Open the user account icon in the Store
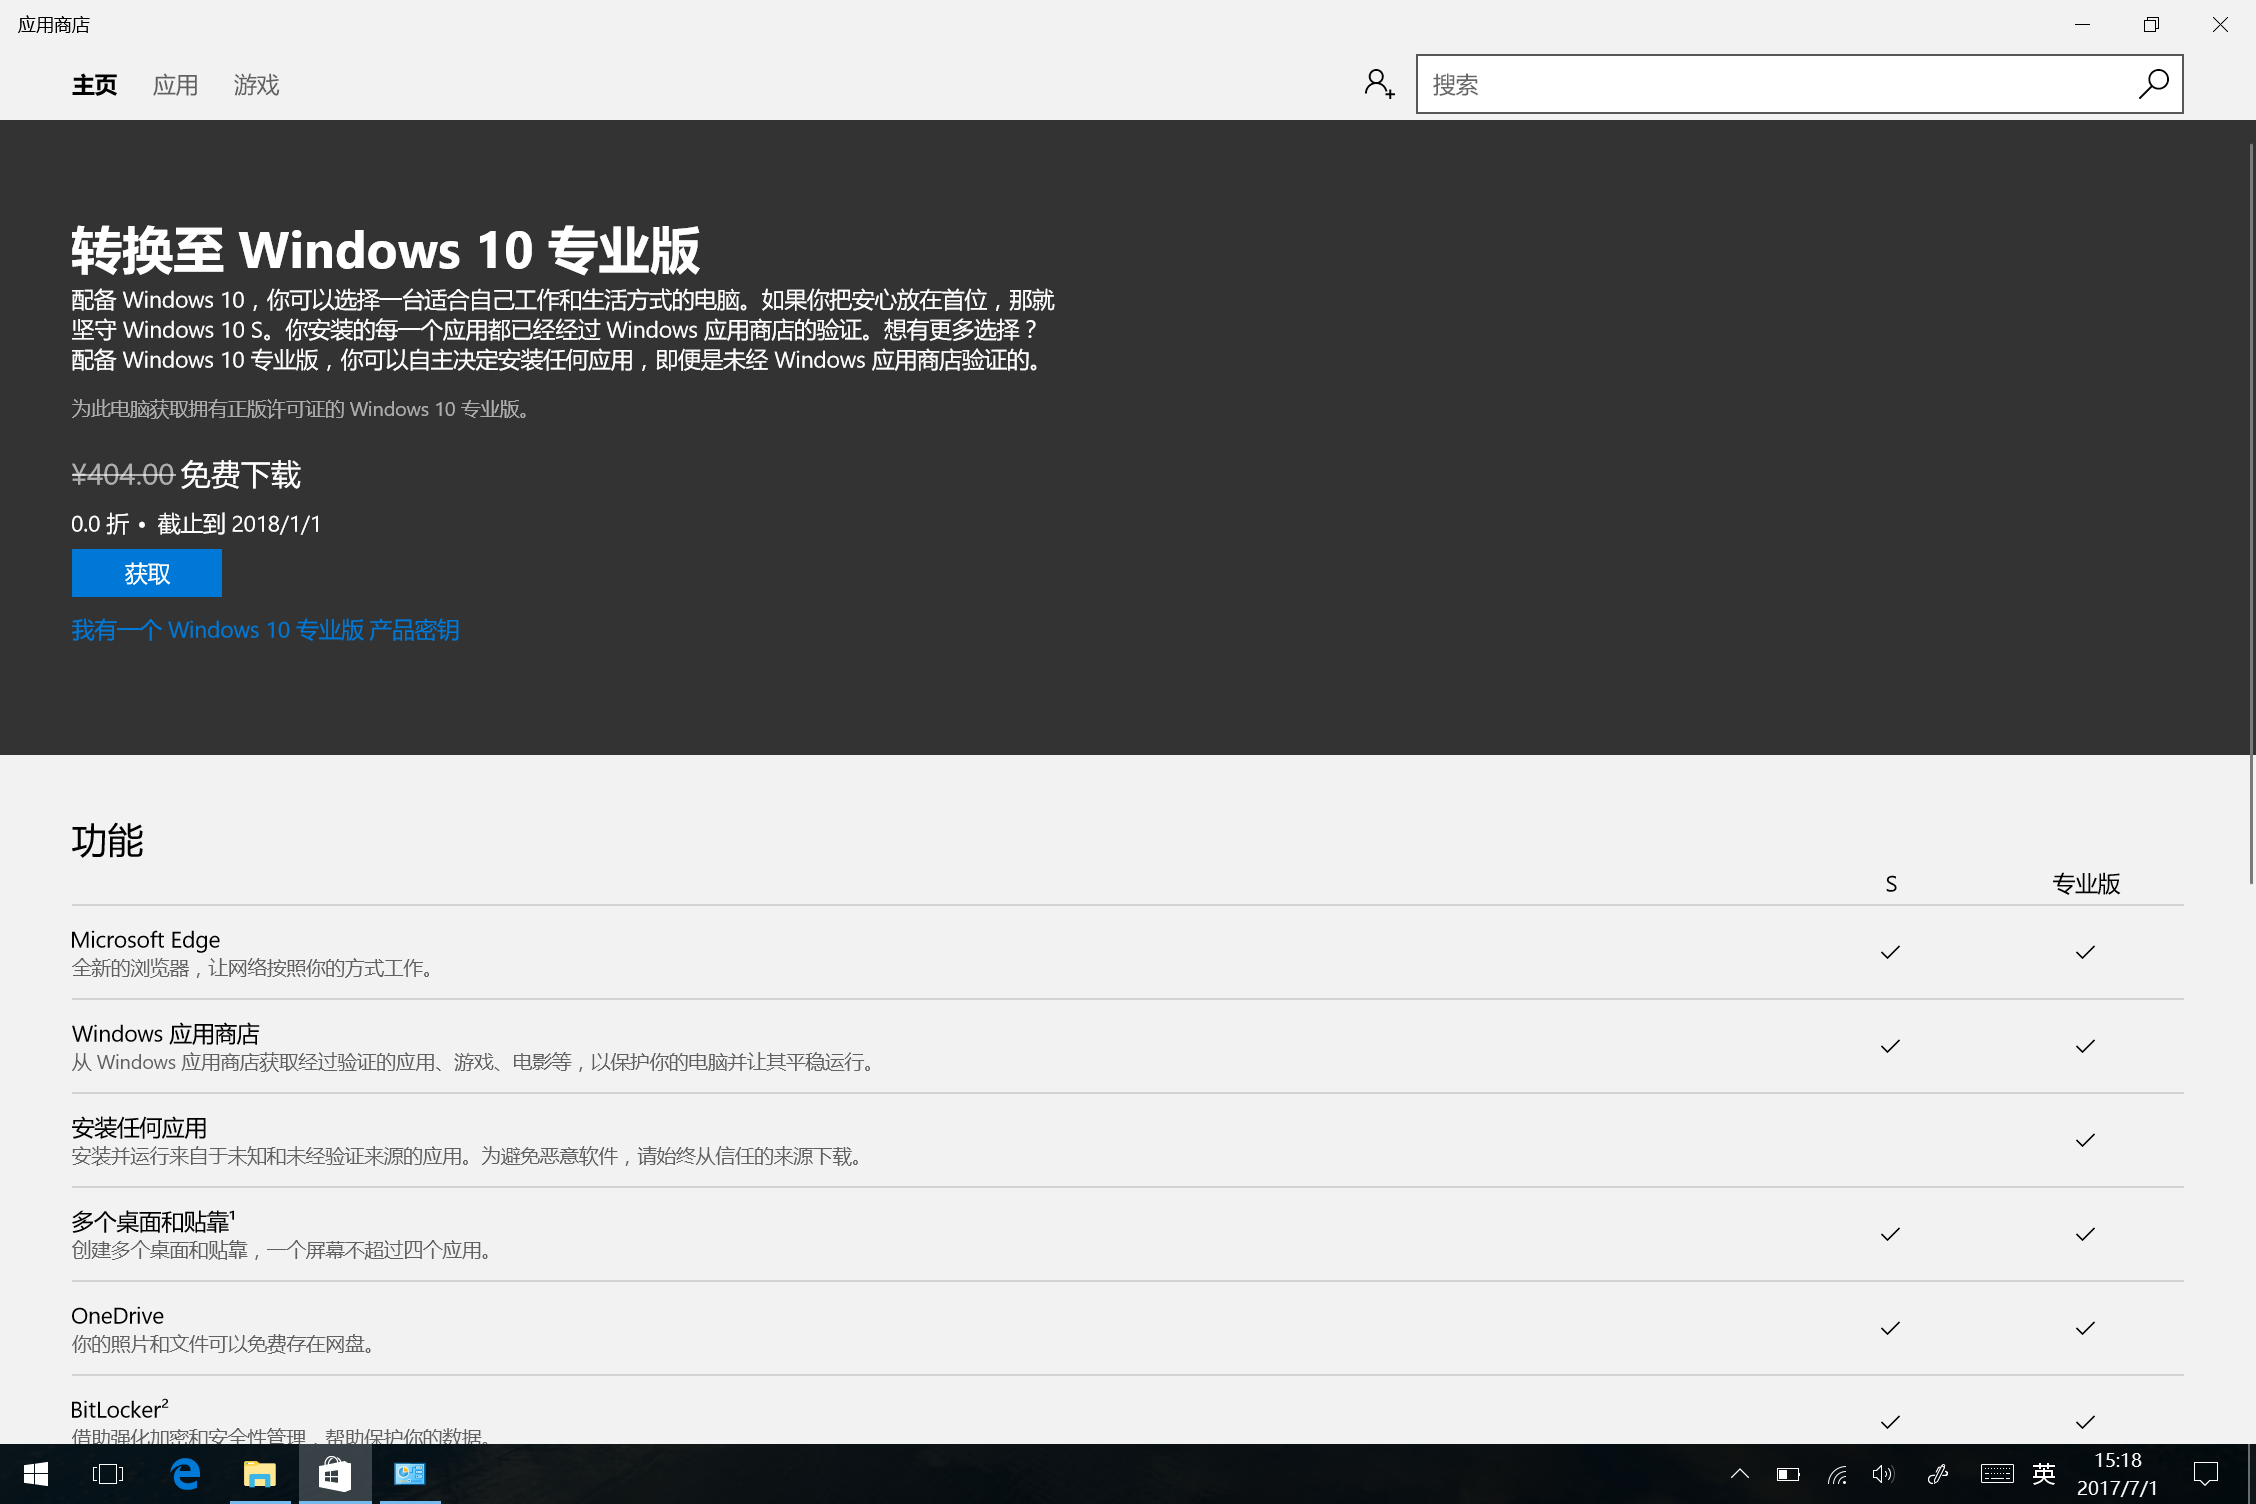This screenshot has height=1504, width=2256. [1379, 84]
